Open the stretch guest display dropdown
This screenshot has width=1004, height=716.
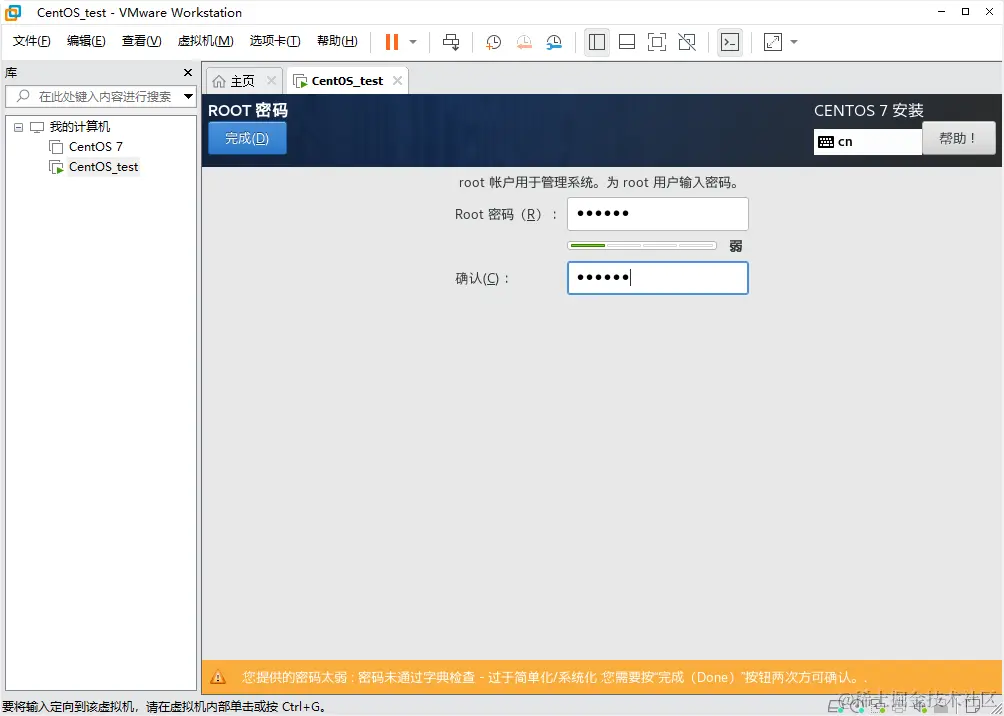click(x=792, y=41)
